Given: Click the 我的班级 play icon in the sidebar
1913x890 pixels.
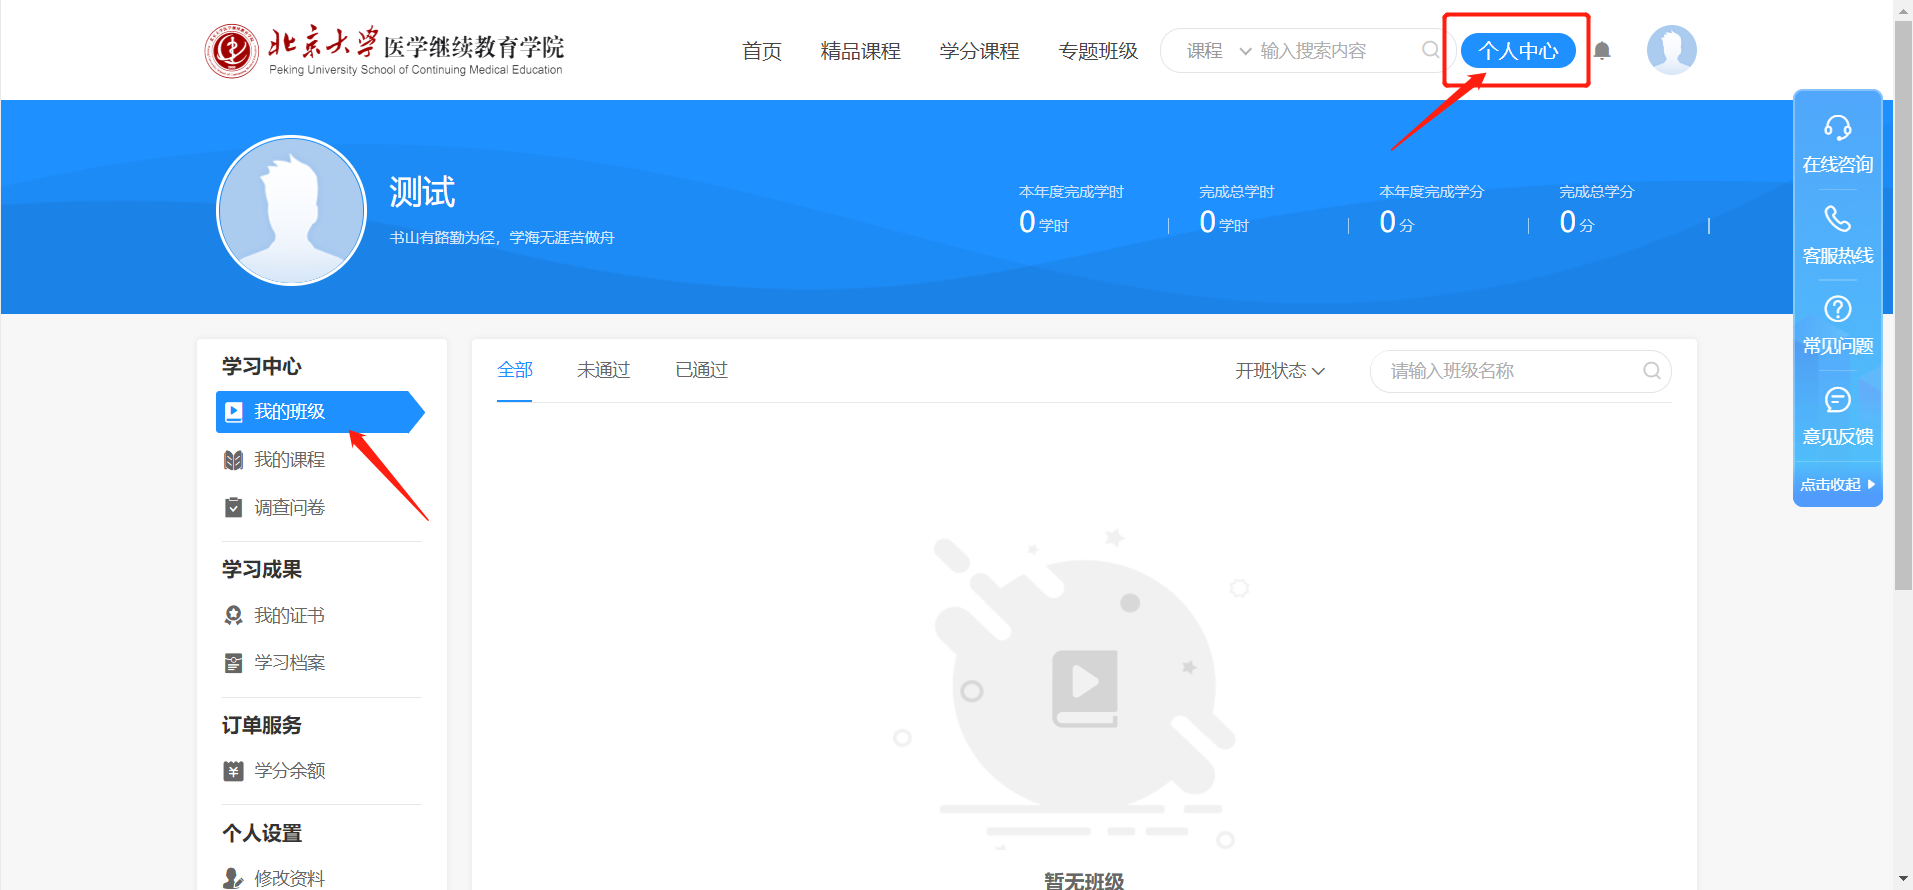Looking at the screenshot, I should click(x=234, y=412).
